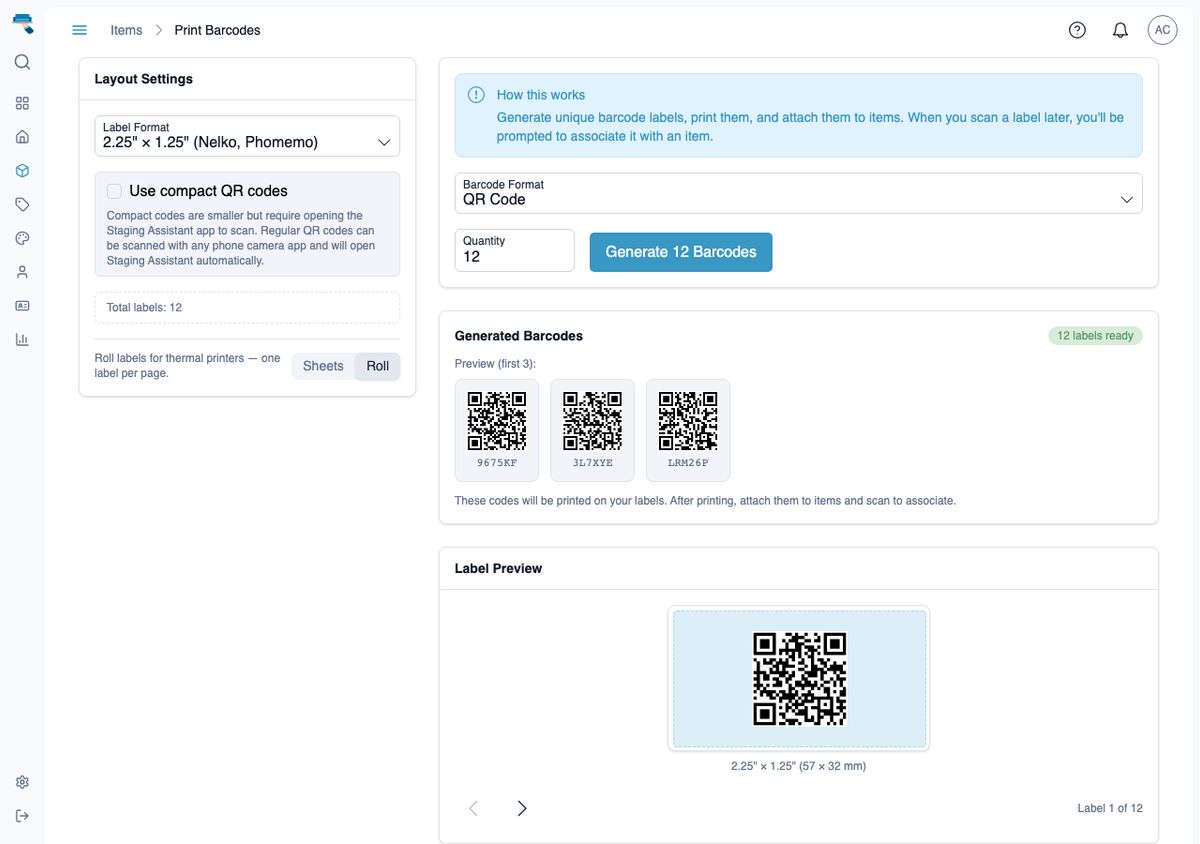Open the help question mark icon

pyautogui.click(x=1077, y=30)
